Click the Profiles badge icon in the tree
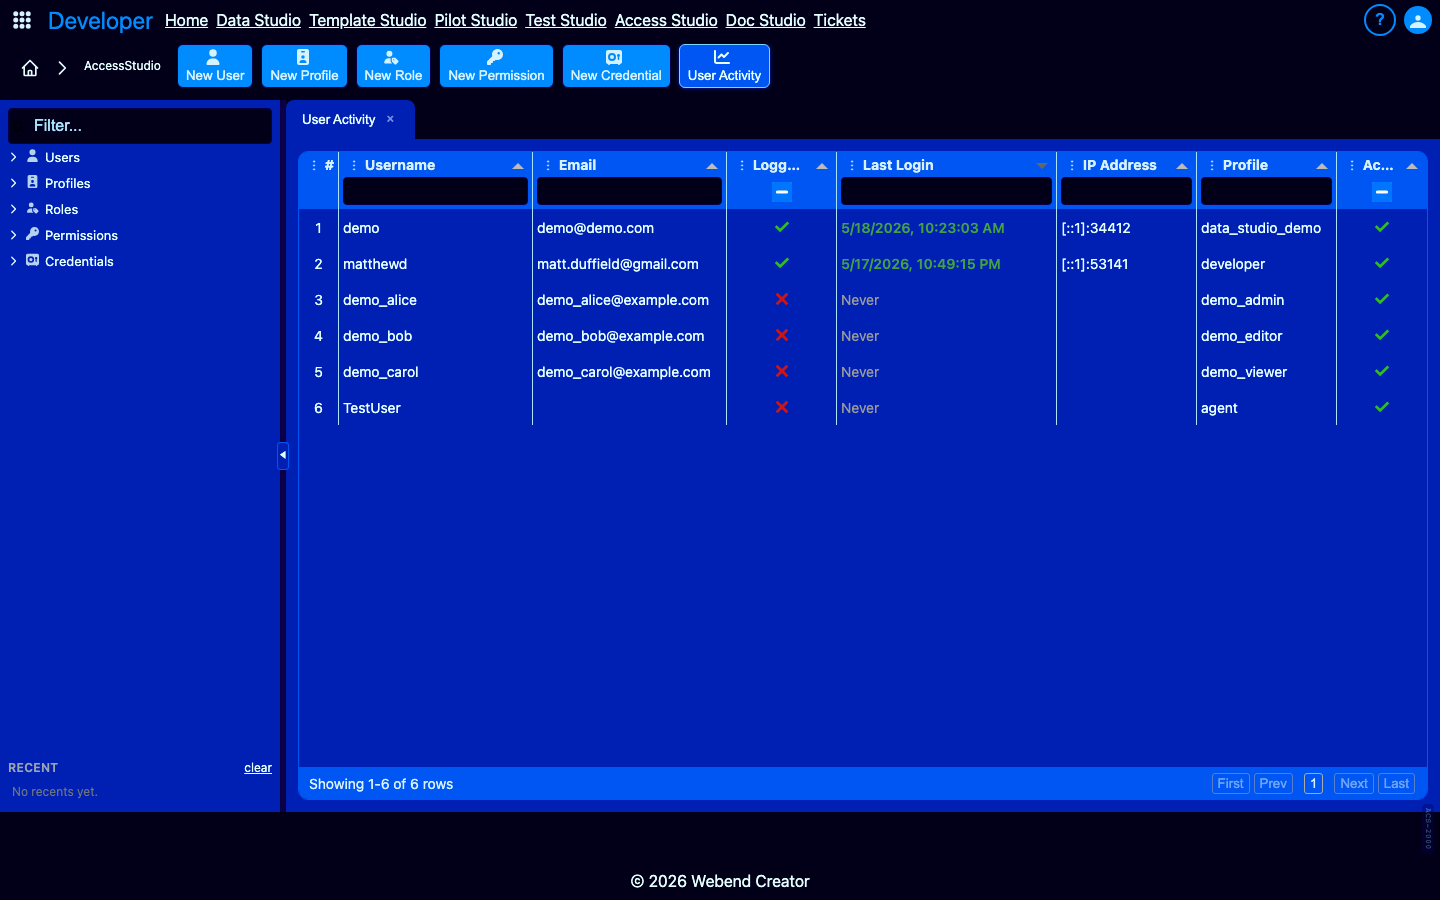Screen dimensions: 1440x900 (x=33, y=182)
